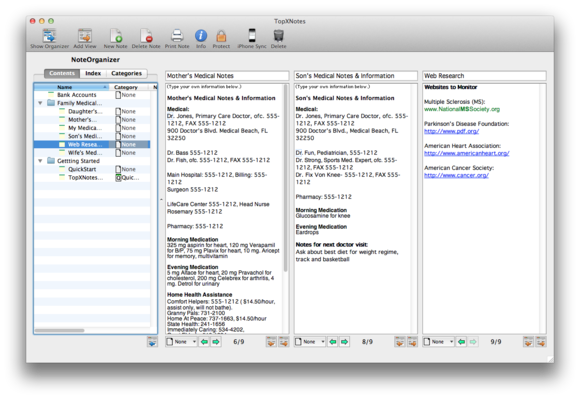Click the Protect padlock icon

(221, 36)
